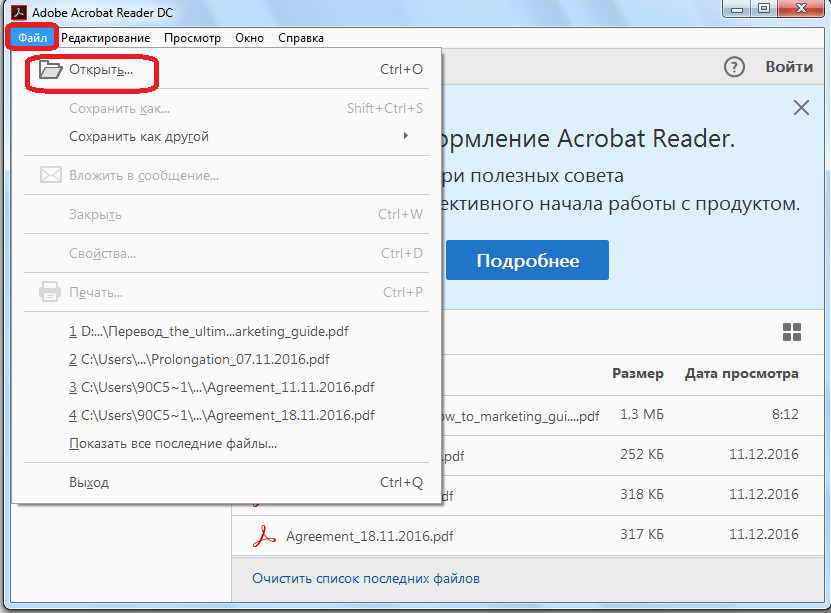
Task: Switch to grid view using the tiles icon
Action: point(792,333)
